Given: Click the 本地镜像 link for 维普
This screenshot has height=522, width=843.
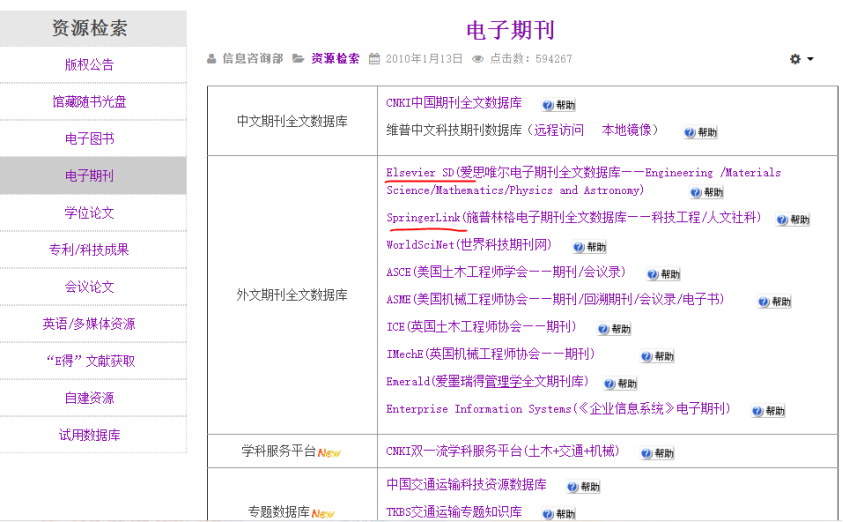Looking at the screenshot, I should (x=626, y=130).
